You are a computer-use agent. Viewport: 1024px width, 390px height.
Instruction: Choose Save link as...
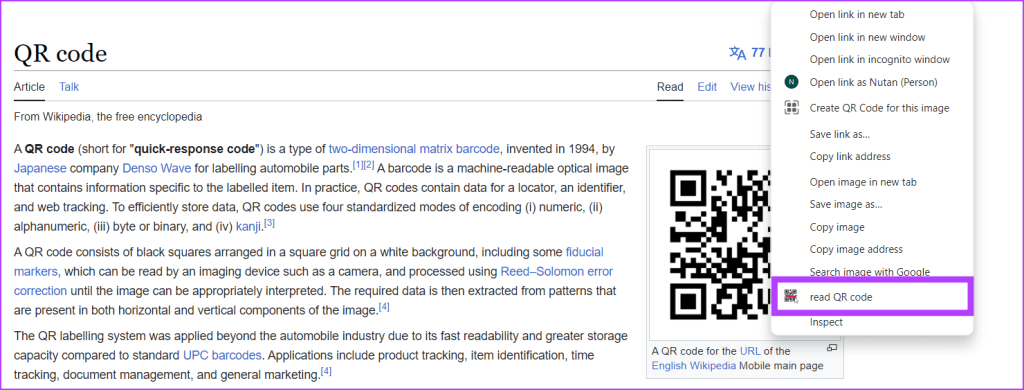point(839,134)
